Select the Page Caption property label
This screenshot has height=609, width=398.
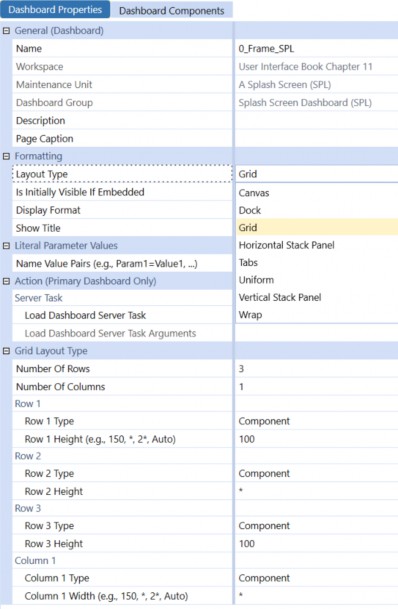tap(45, 139)
